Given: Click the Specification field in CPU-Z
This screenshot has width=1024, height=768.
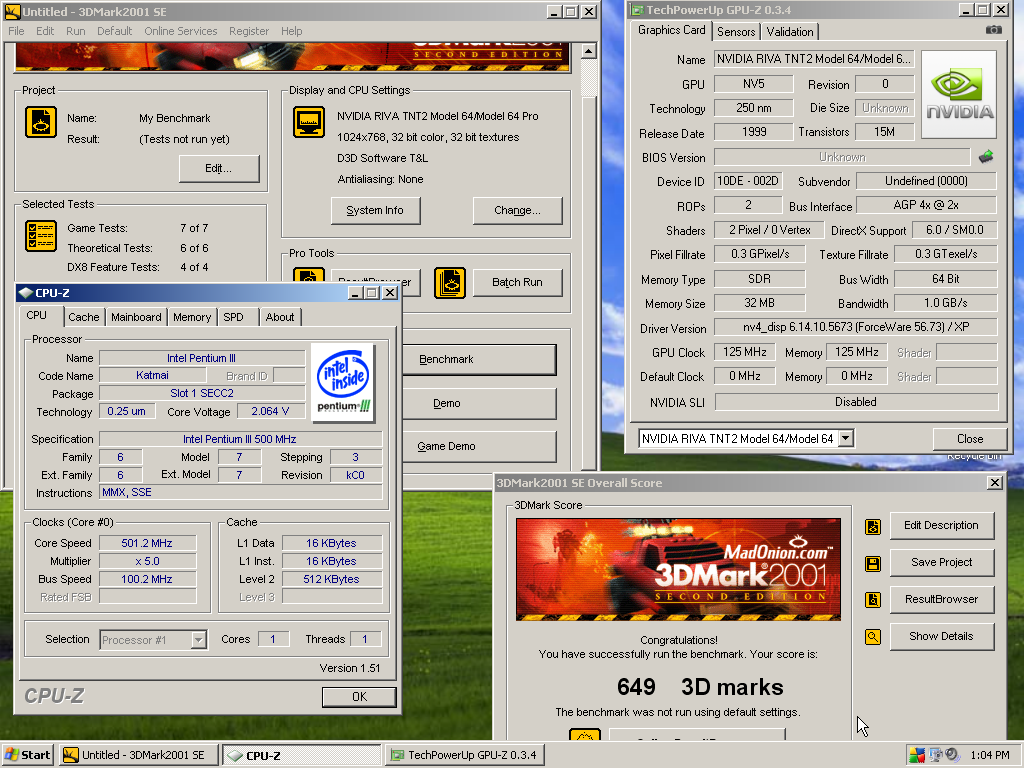Looking at the screenshot, I should (x=240, y=439).
